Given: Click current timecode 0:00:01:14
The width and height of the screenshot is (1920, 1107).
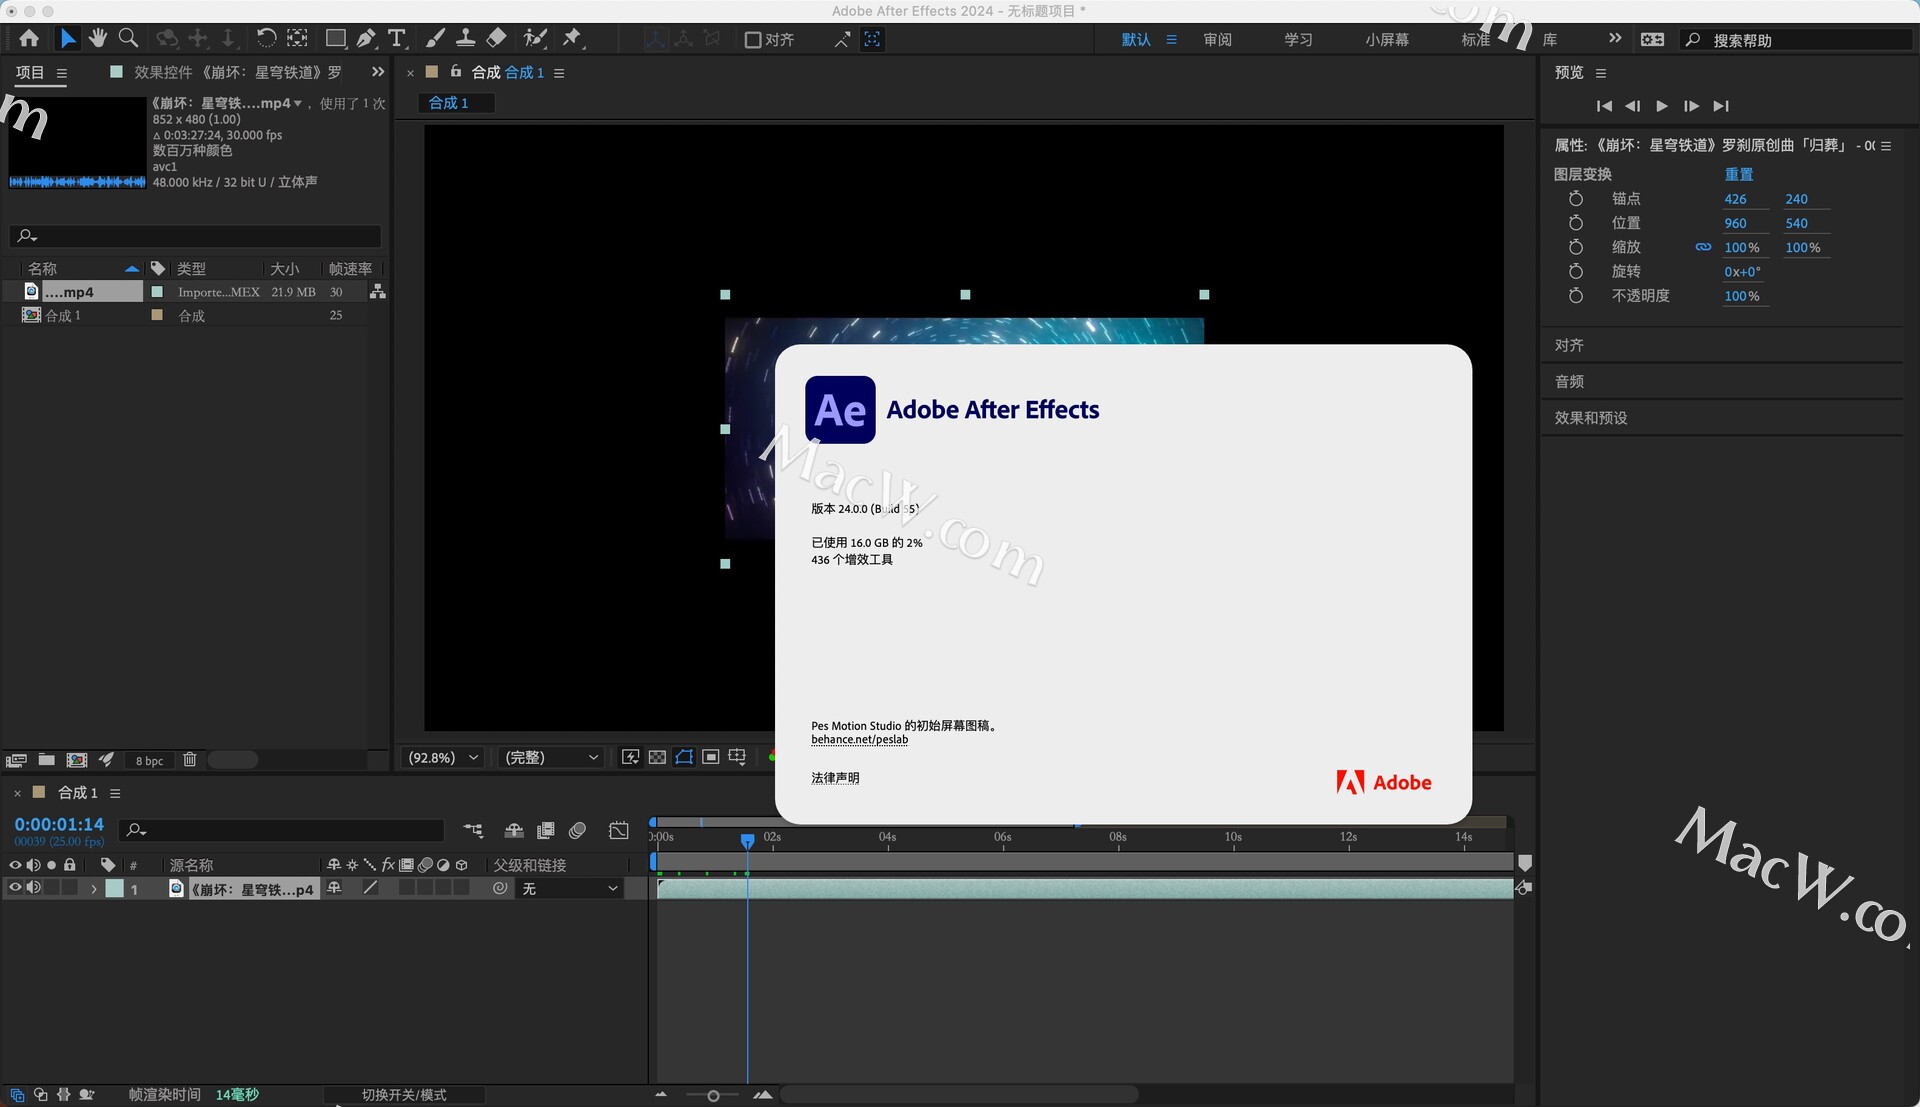Looking at the screenshot, I should pyautogui.click(x=59, y=824).
